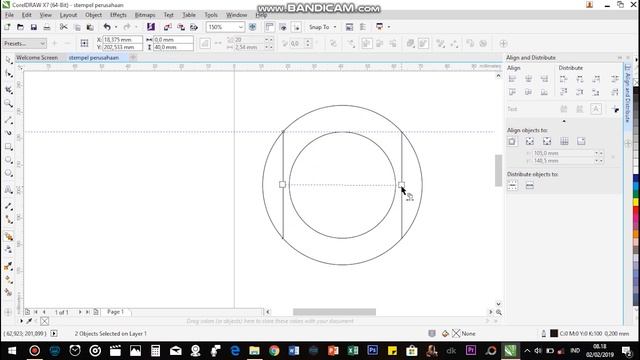Click the Align top icon
This screenshot has height=360, width=640.
coord(512,92)
